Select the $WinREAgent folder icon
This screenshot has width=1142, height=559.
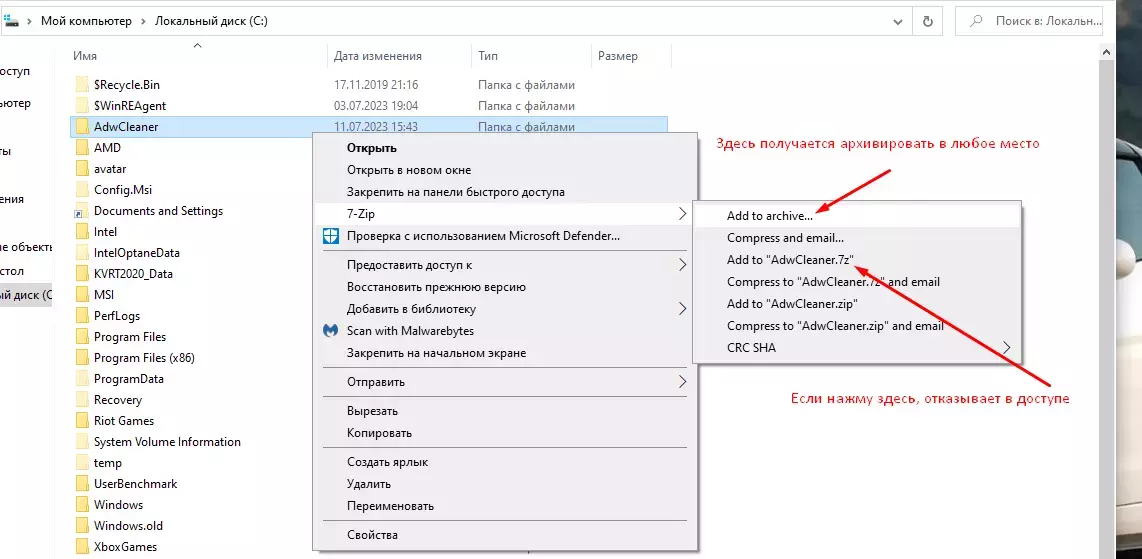(x=81, y=106)
